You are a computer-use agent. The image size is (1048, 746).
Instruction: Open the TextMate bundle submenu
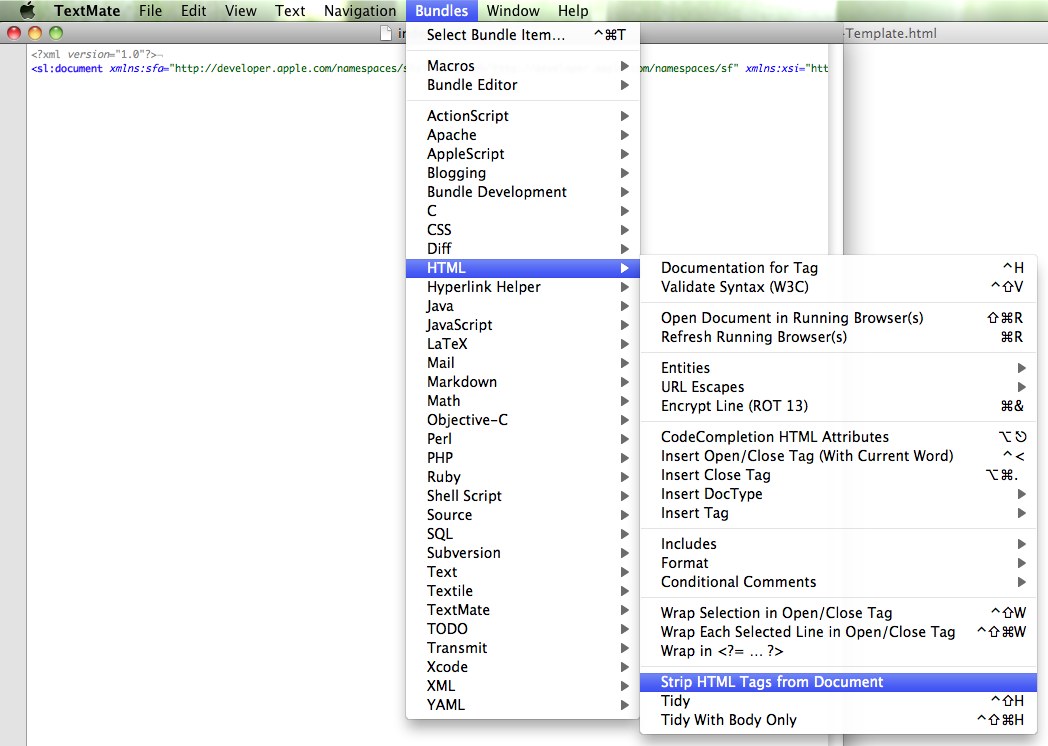coord(523,610)
